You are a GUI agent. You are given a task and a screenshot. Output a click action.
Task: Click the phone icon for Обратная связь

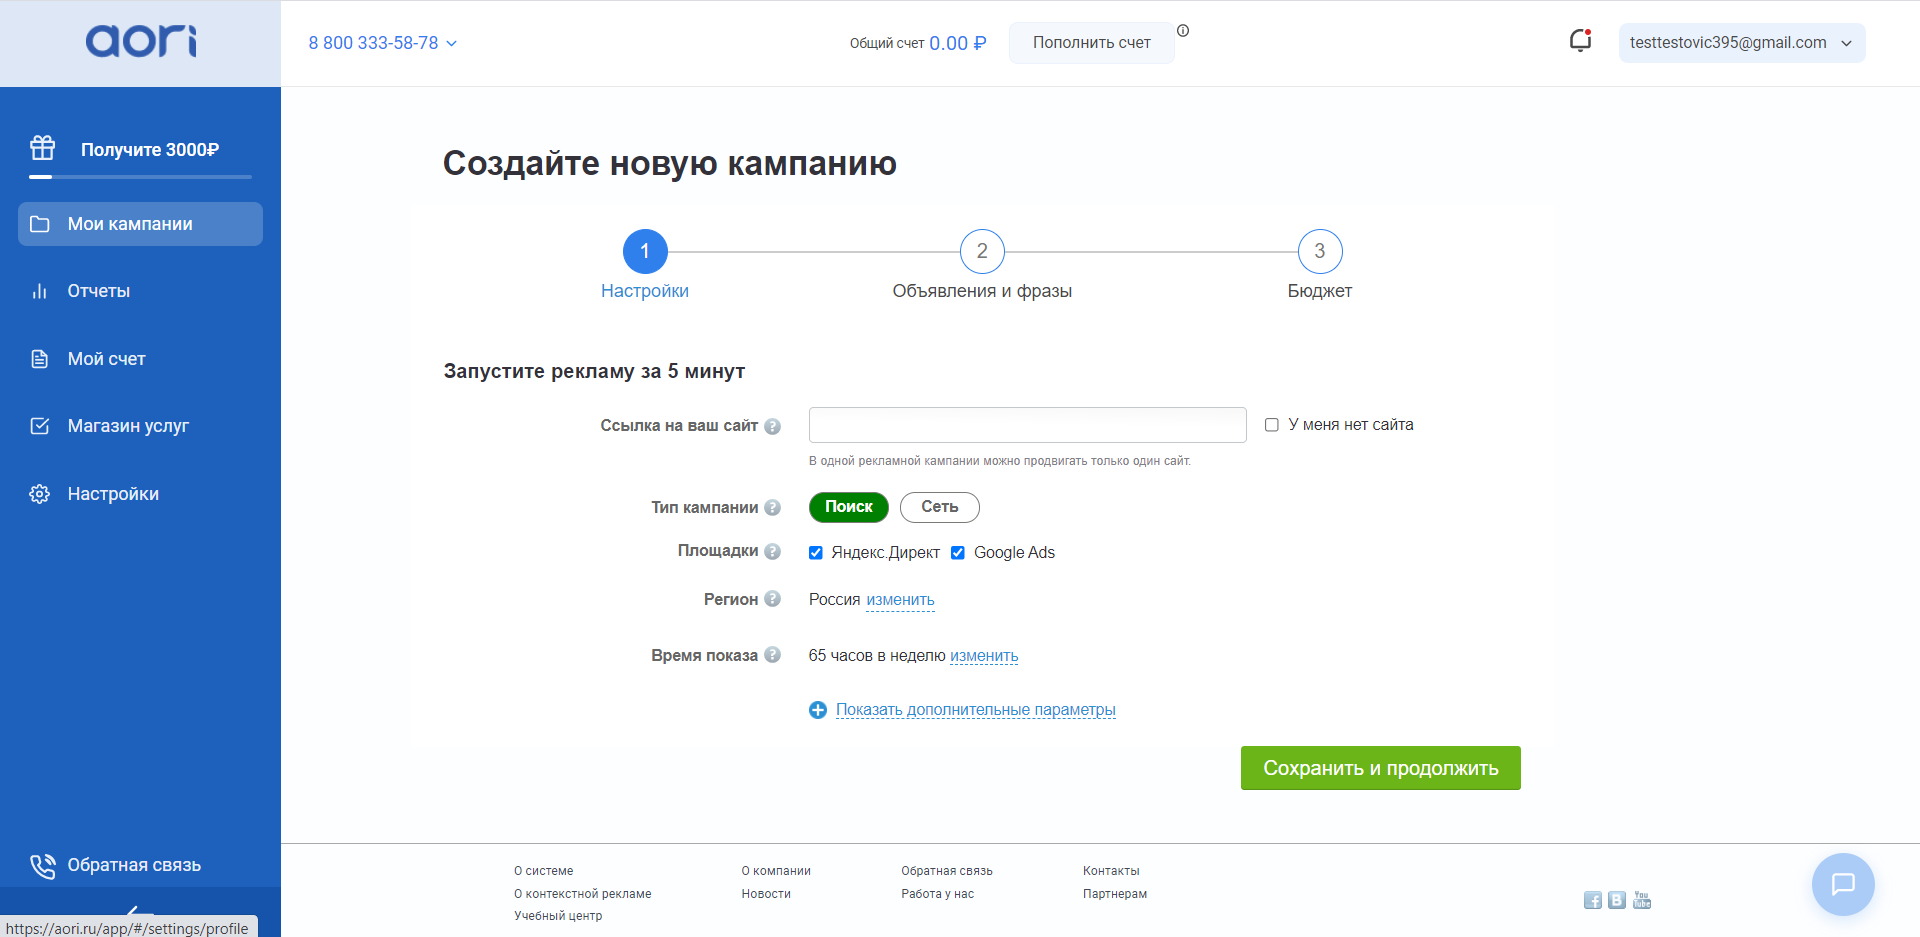pos(42,866)
